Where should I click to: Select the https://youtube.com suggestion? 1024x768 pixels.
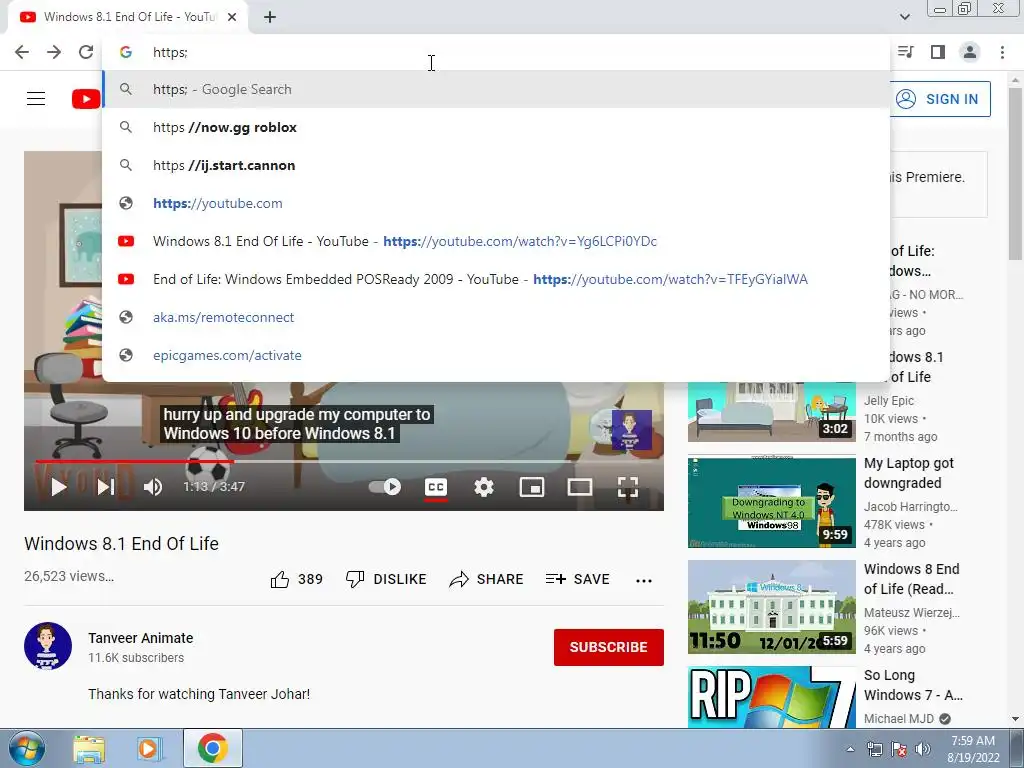496,203
